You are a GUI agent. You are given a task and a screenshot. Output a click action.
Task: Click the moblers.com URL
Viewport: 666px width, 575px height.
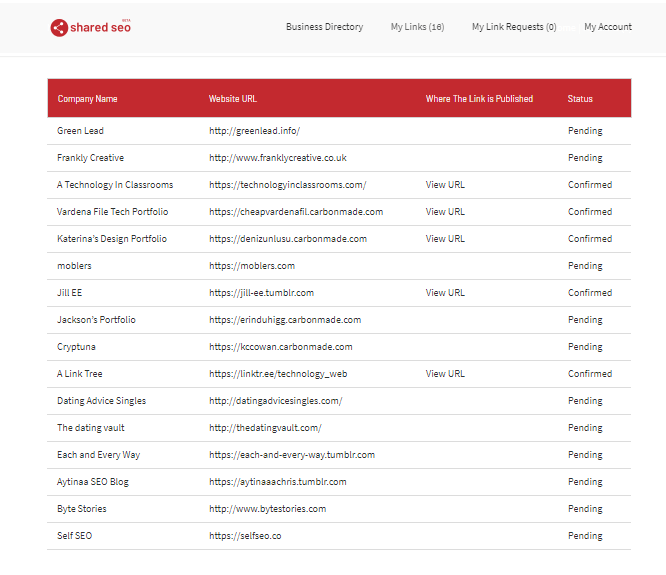(x=252, y=266)
